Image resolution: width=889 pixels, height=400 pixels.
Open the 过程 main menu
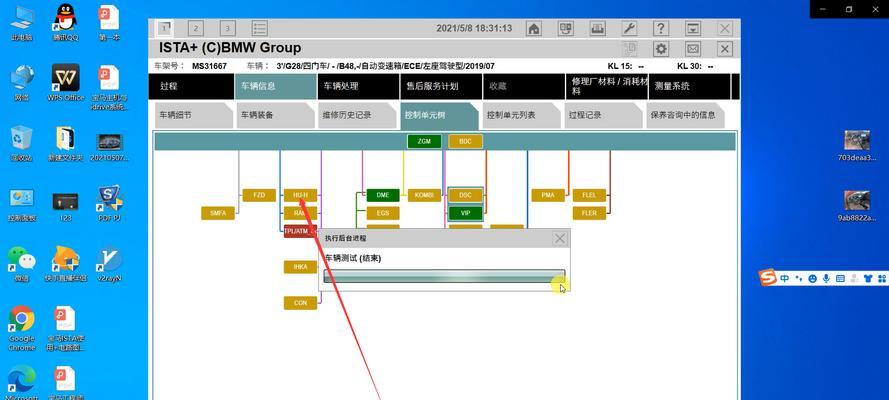click(x=190, y=86)
